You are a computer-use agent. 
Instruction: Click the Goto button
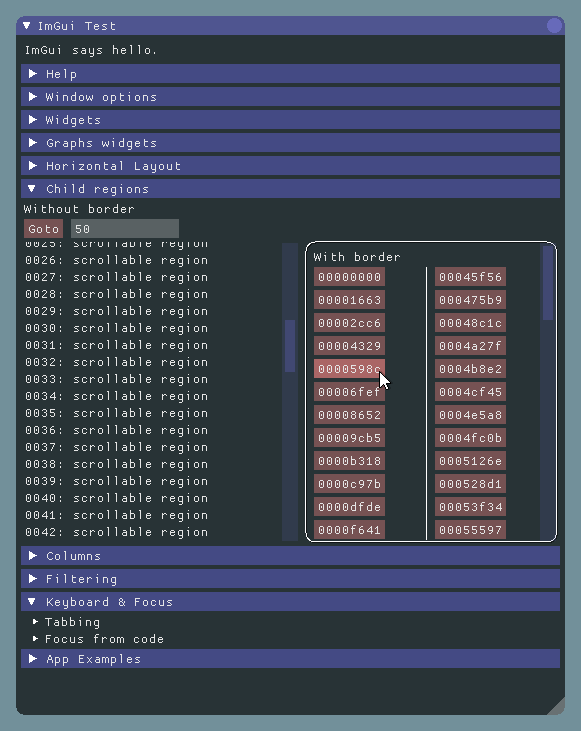point(43,229)
